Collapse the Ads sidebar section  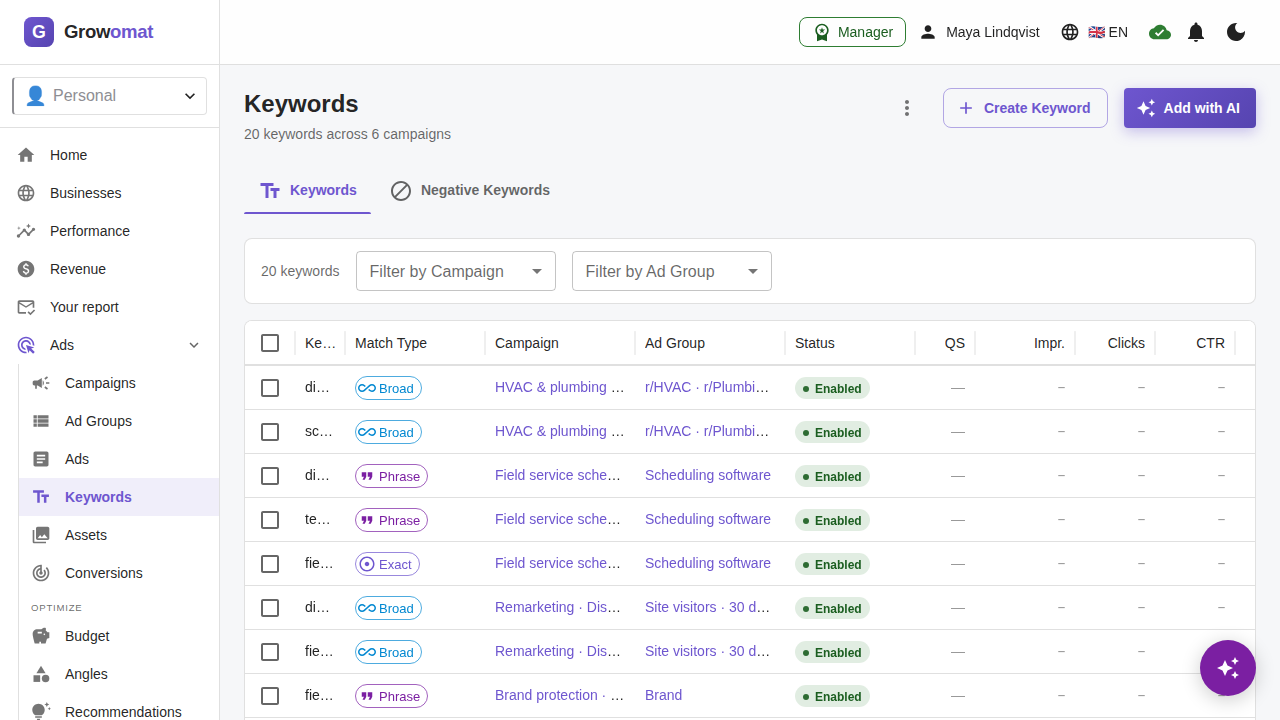click(109, 345)
